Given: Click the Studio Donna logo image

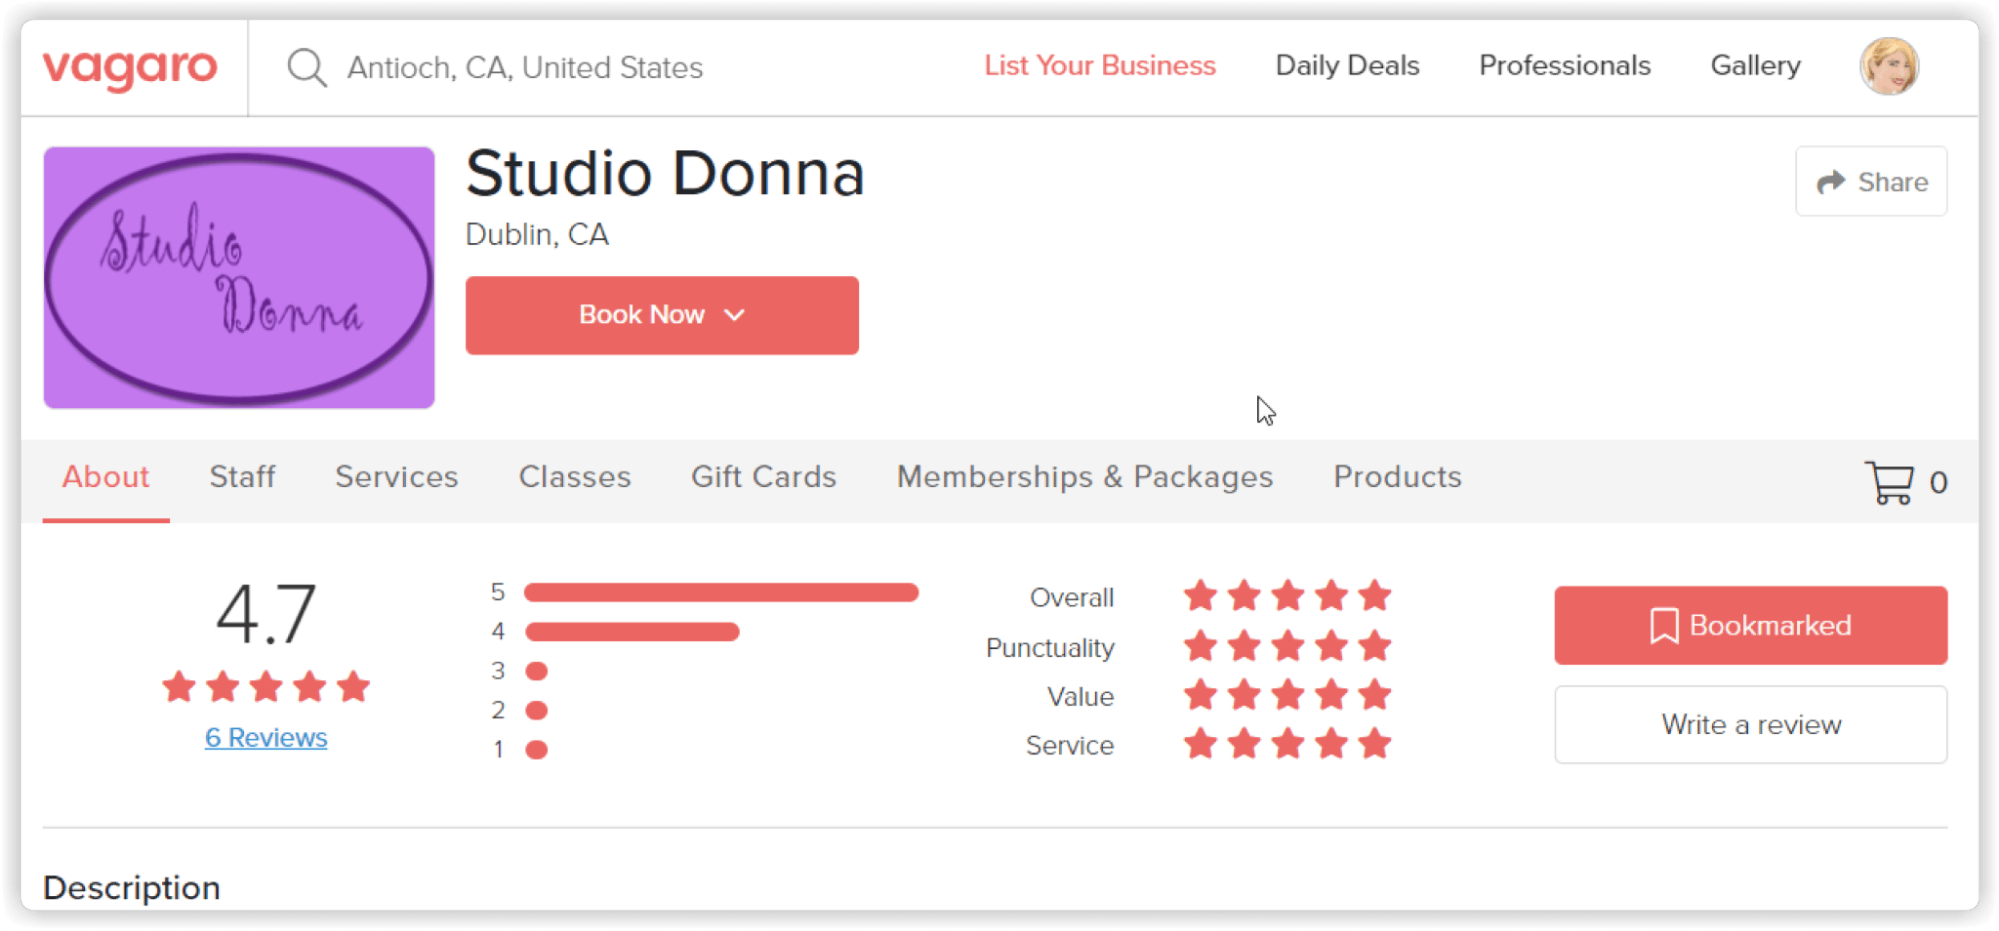Looking at the screenshot, I should 239,278.
